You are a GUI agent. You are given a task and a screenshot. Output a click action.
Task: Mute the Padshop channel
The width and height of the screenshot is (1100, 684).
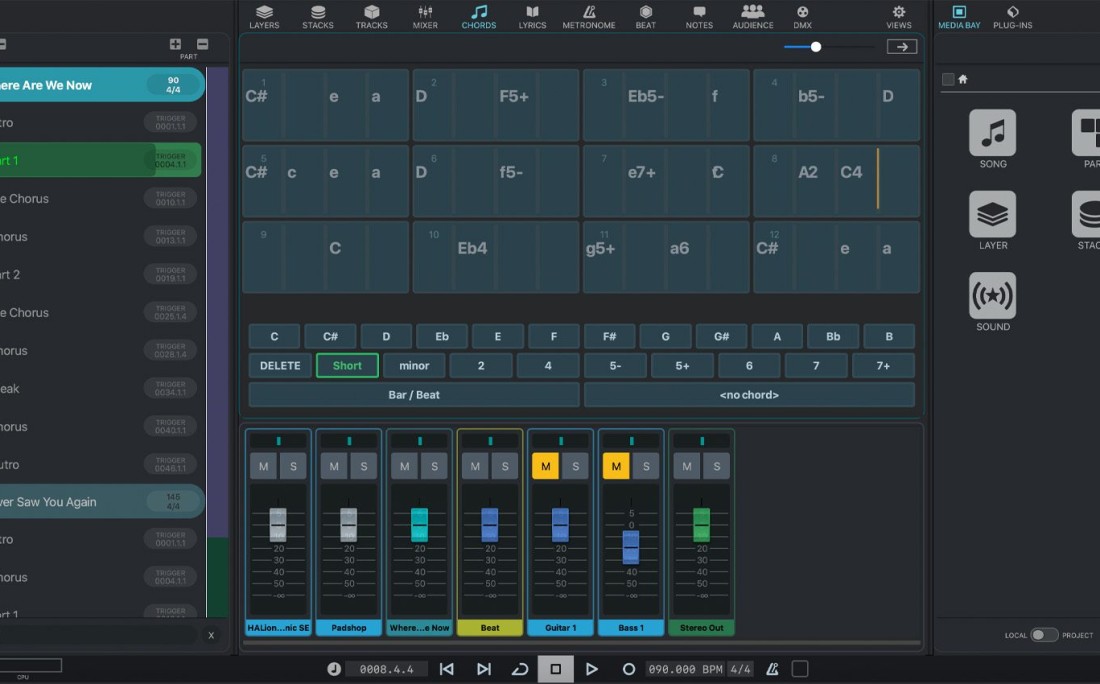tap(334, 466)
